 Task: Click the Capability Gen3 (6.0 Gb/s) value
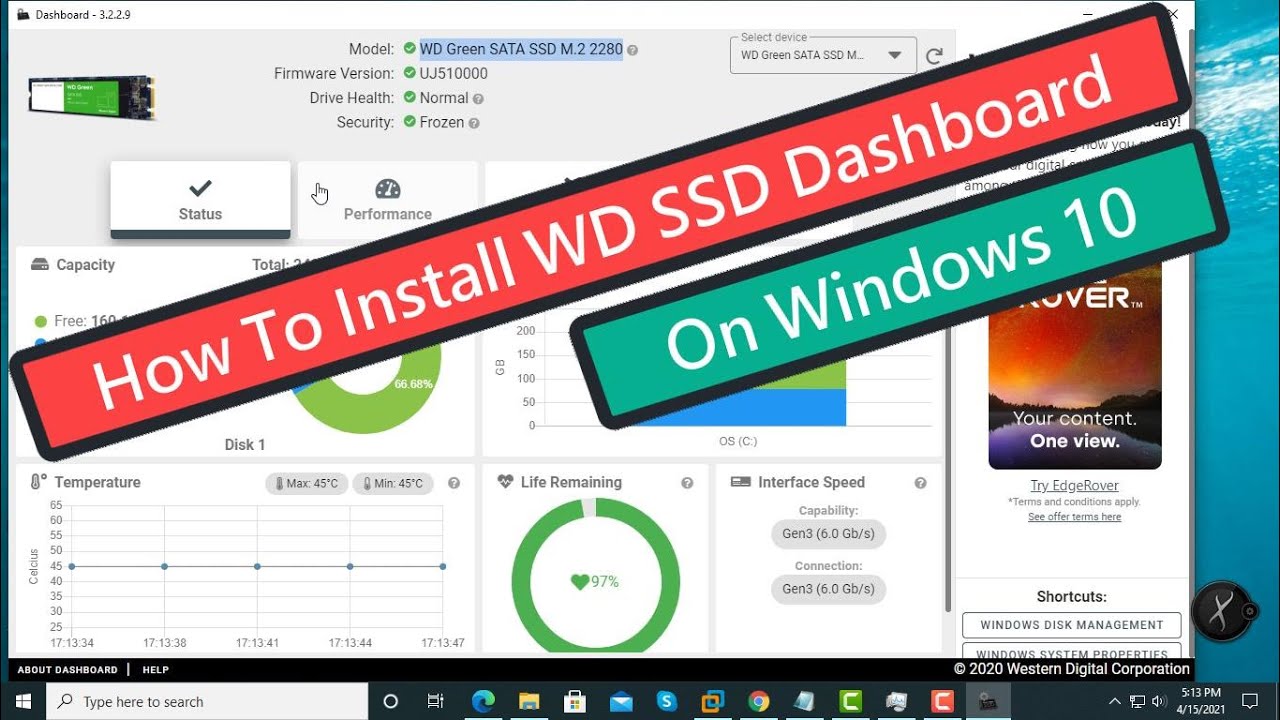829,534
